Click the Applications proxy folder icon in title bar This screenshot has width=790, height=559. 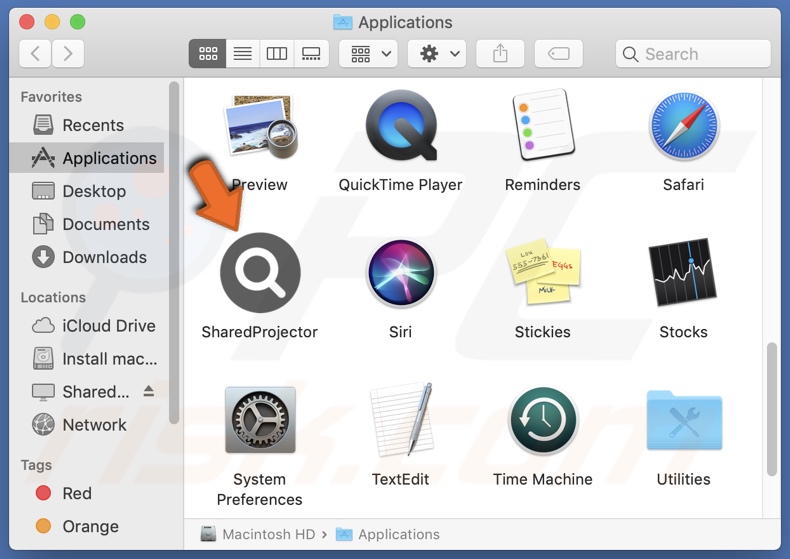coord(343,22)
